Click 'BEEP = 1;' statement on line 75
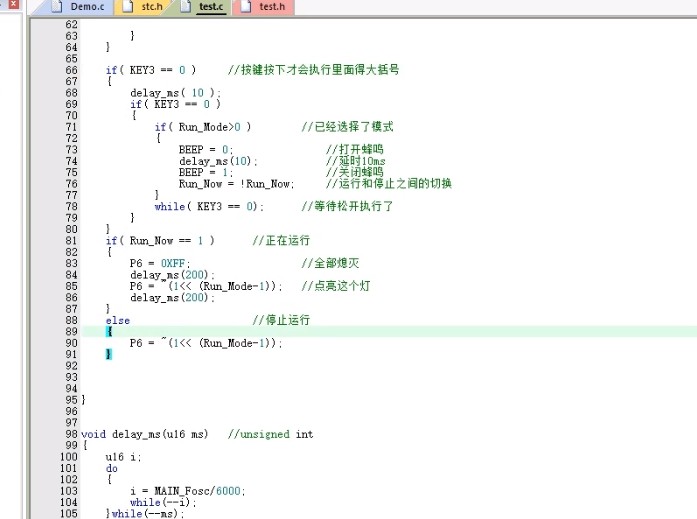The height and width of the screenshot is (519, 697). coord(206,172)
